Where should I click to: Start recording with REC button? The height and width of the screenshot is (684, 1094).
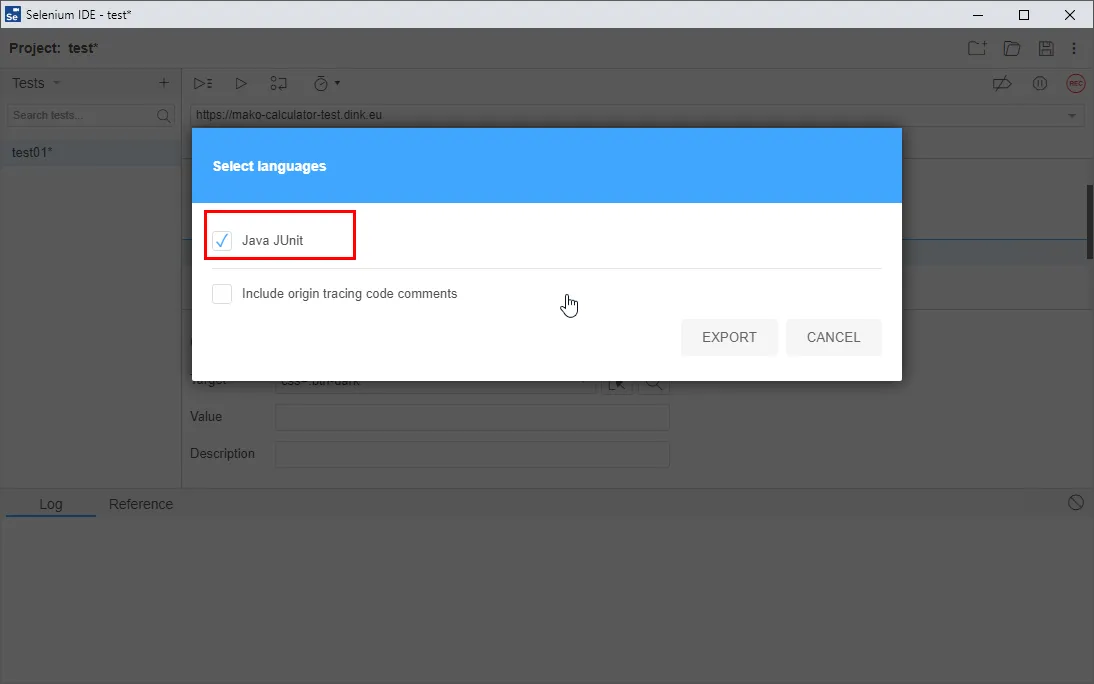tap(1076, 84)
